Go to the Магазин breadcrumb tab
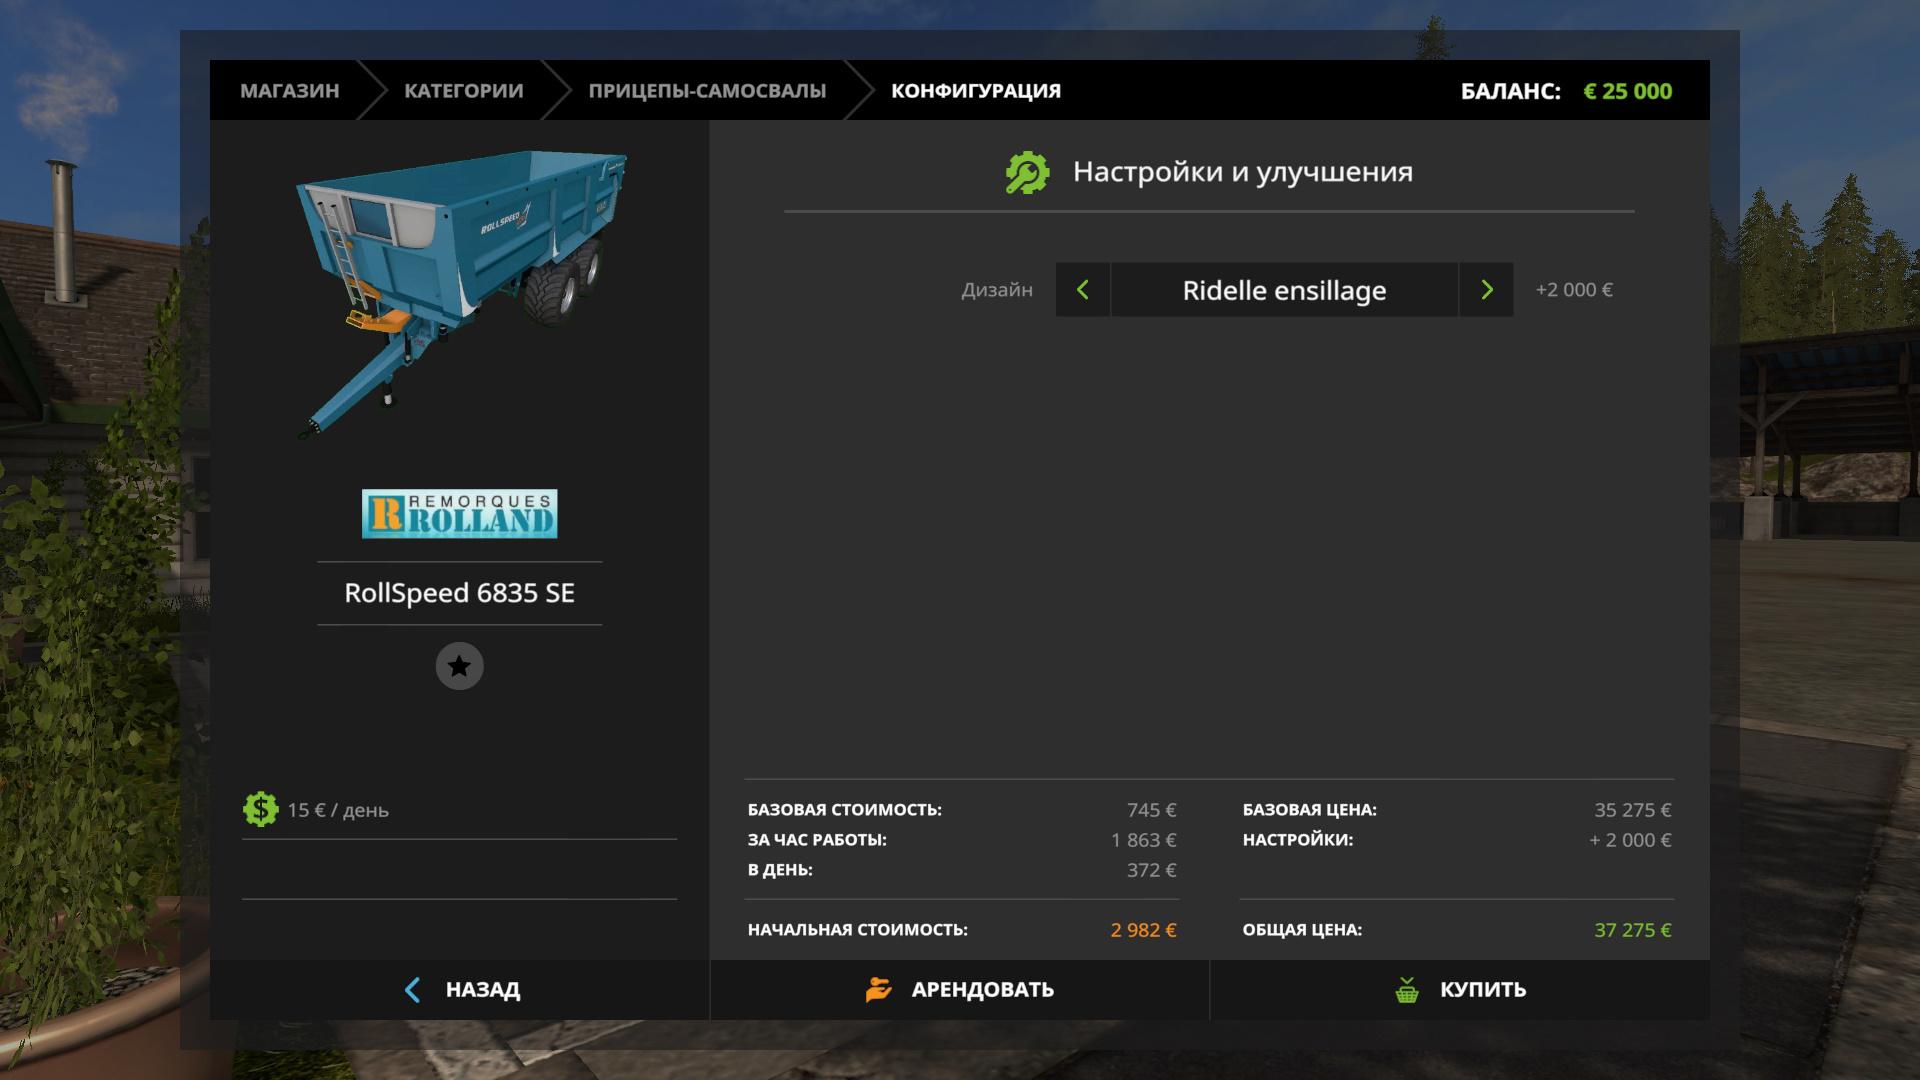1920x1080 pixels. tap(289, 91)
